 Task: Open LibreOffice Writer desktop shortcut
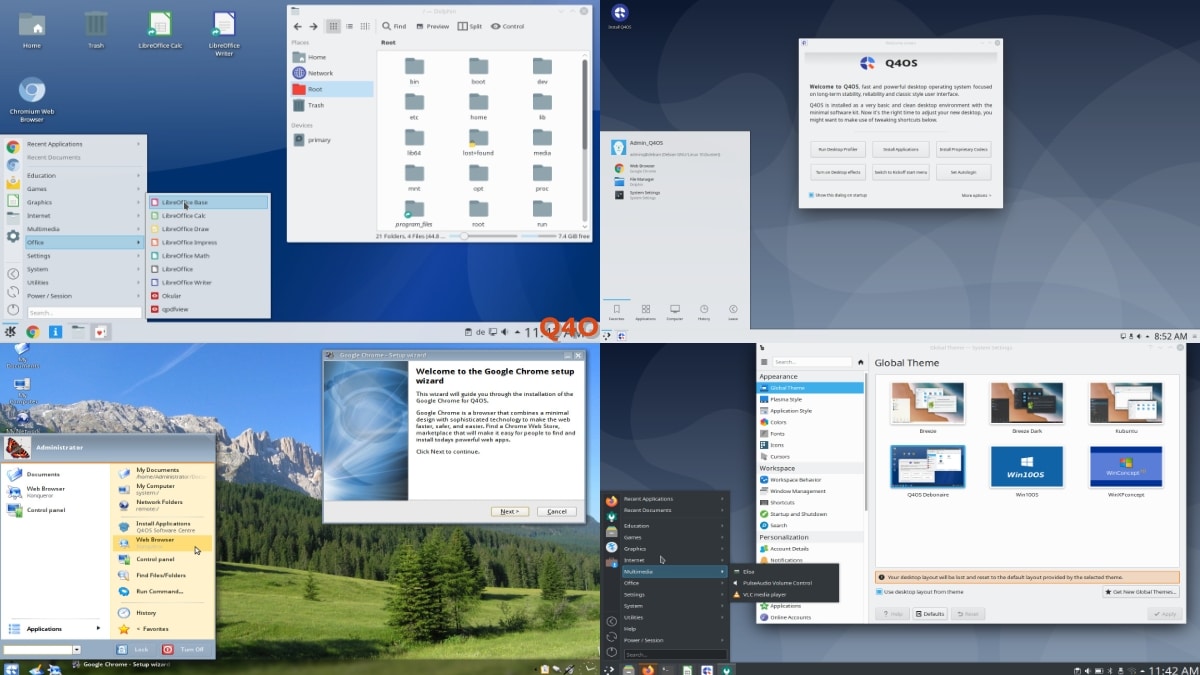224,33
